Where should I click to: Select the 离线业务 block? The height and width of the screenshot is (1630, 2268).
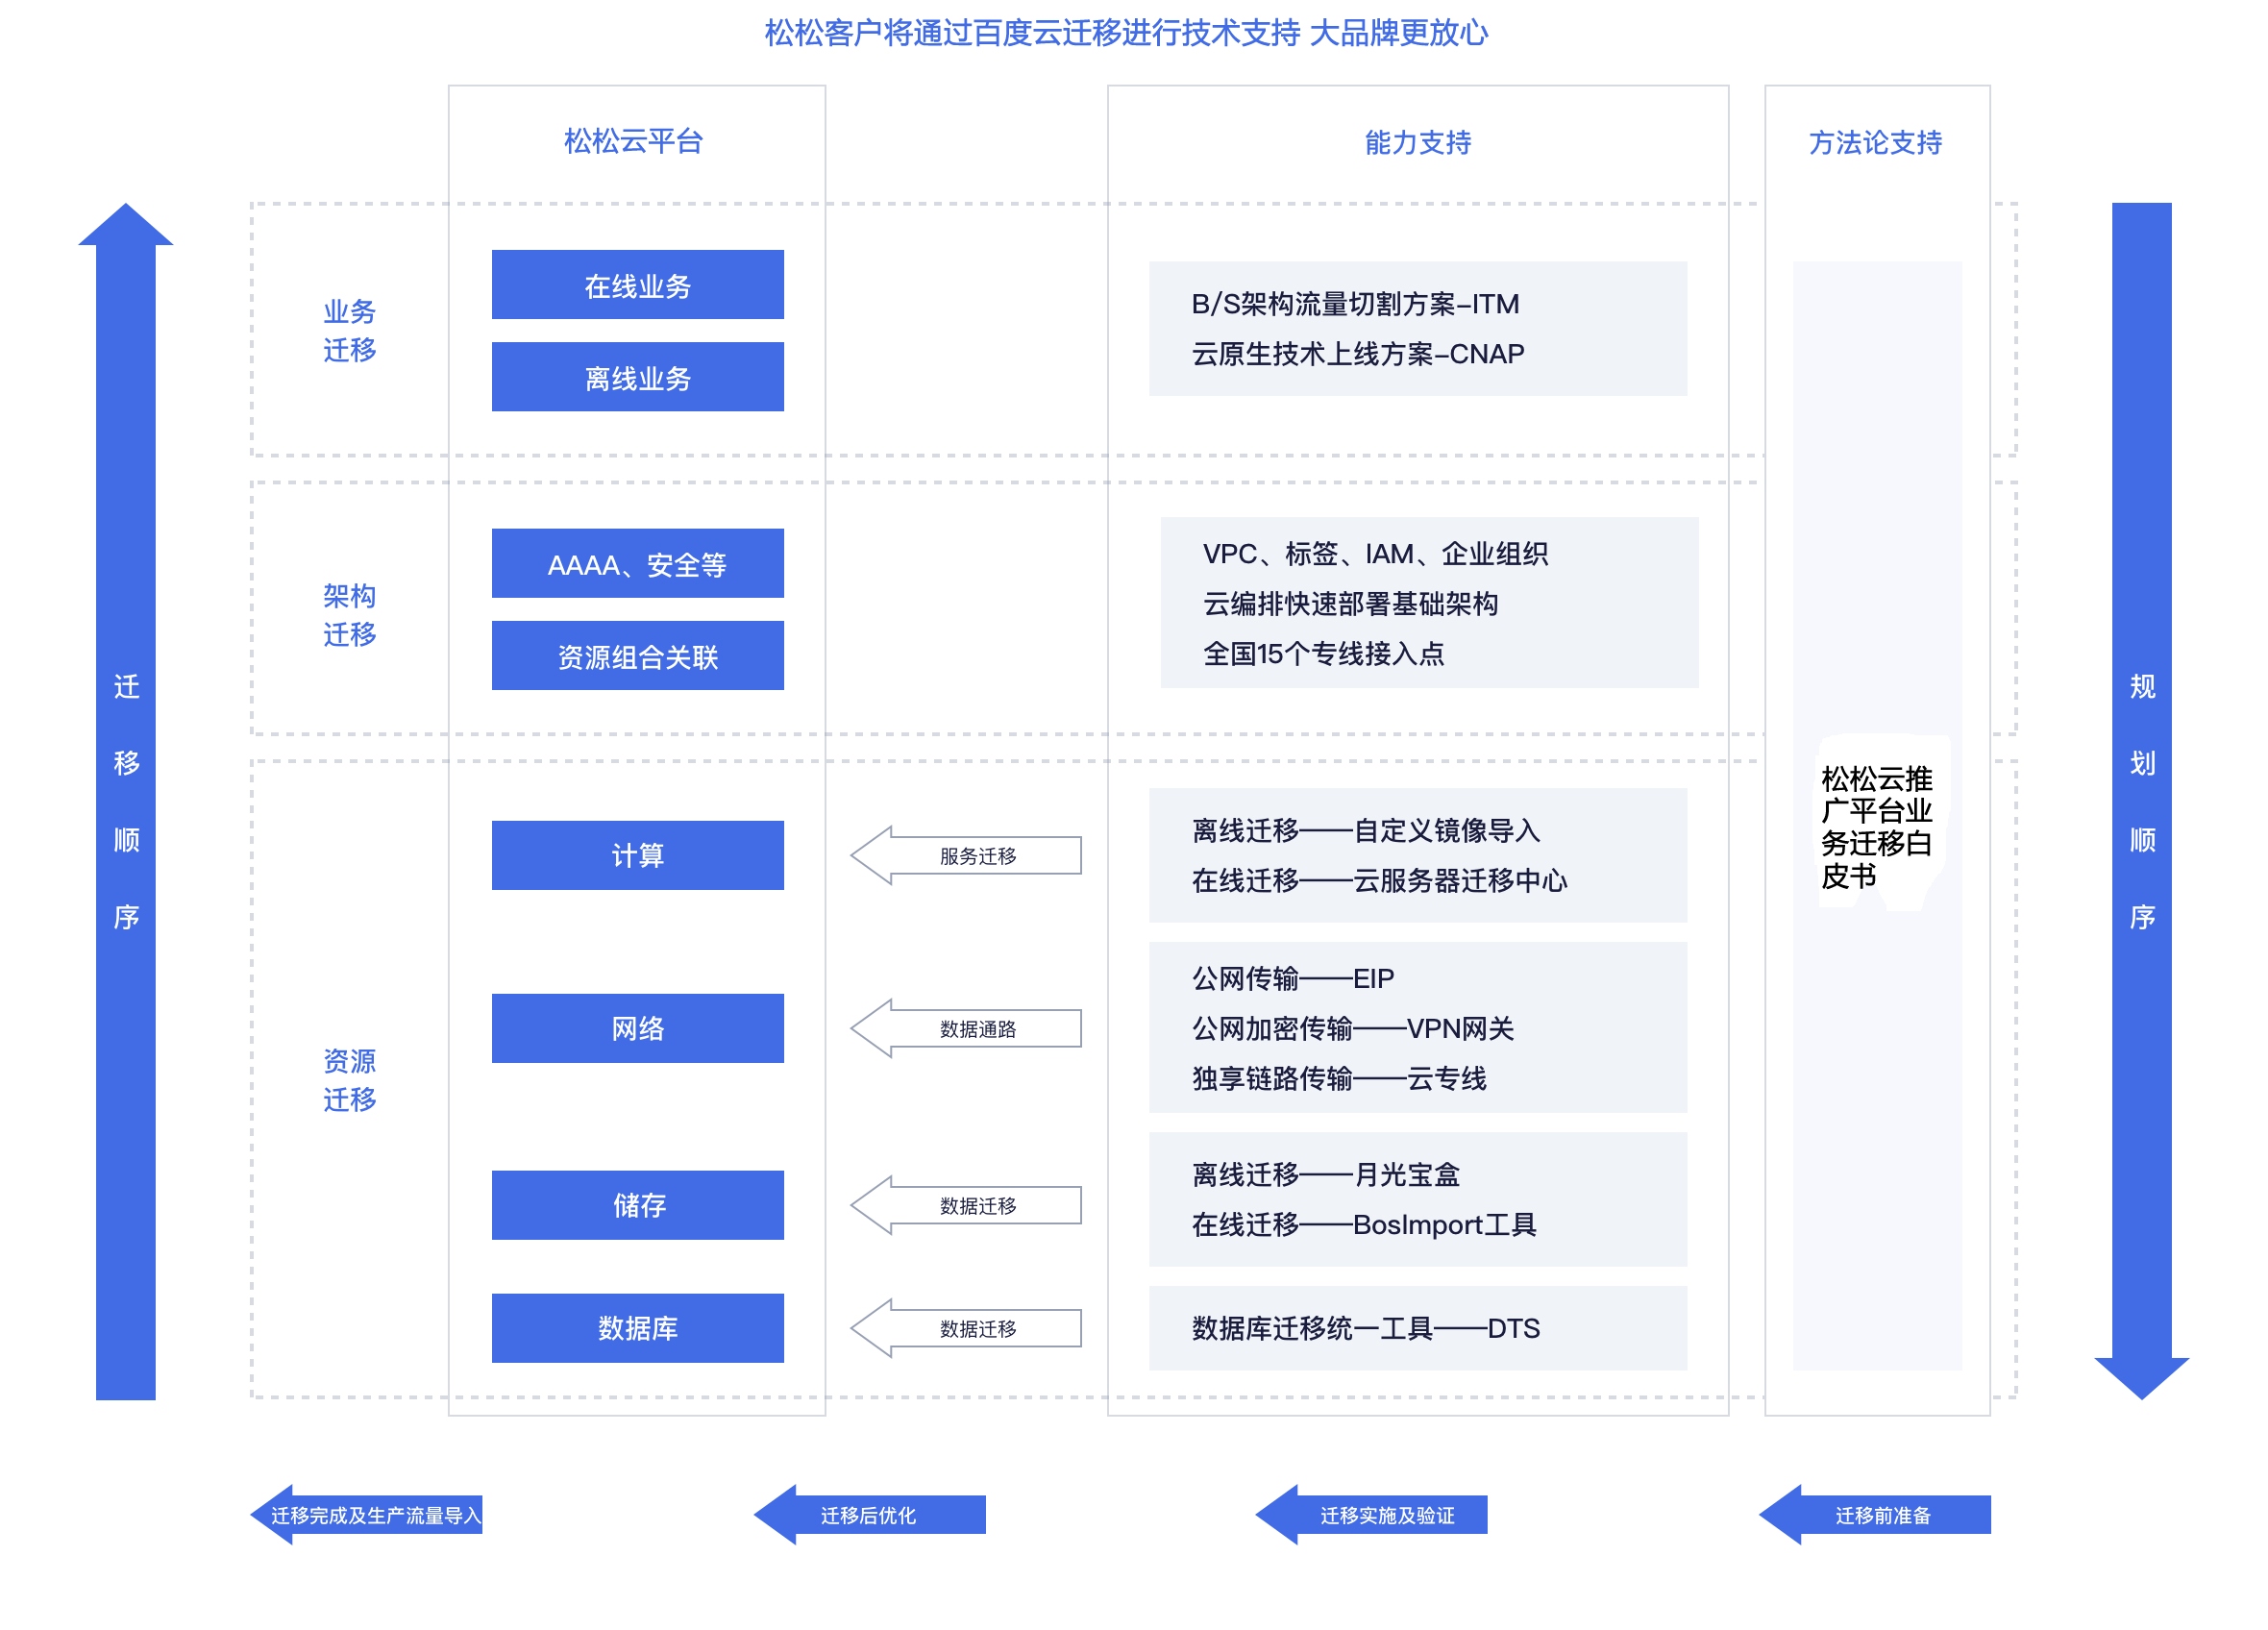pos(637,377)
